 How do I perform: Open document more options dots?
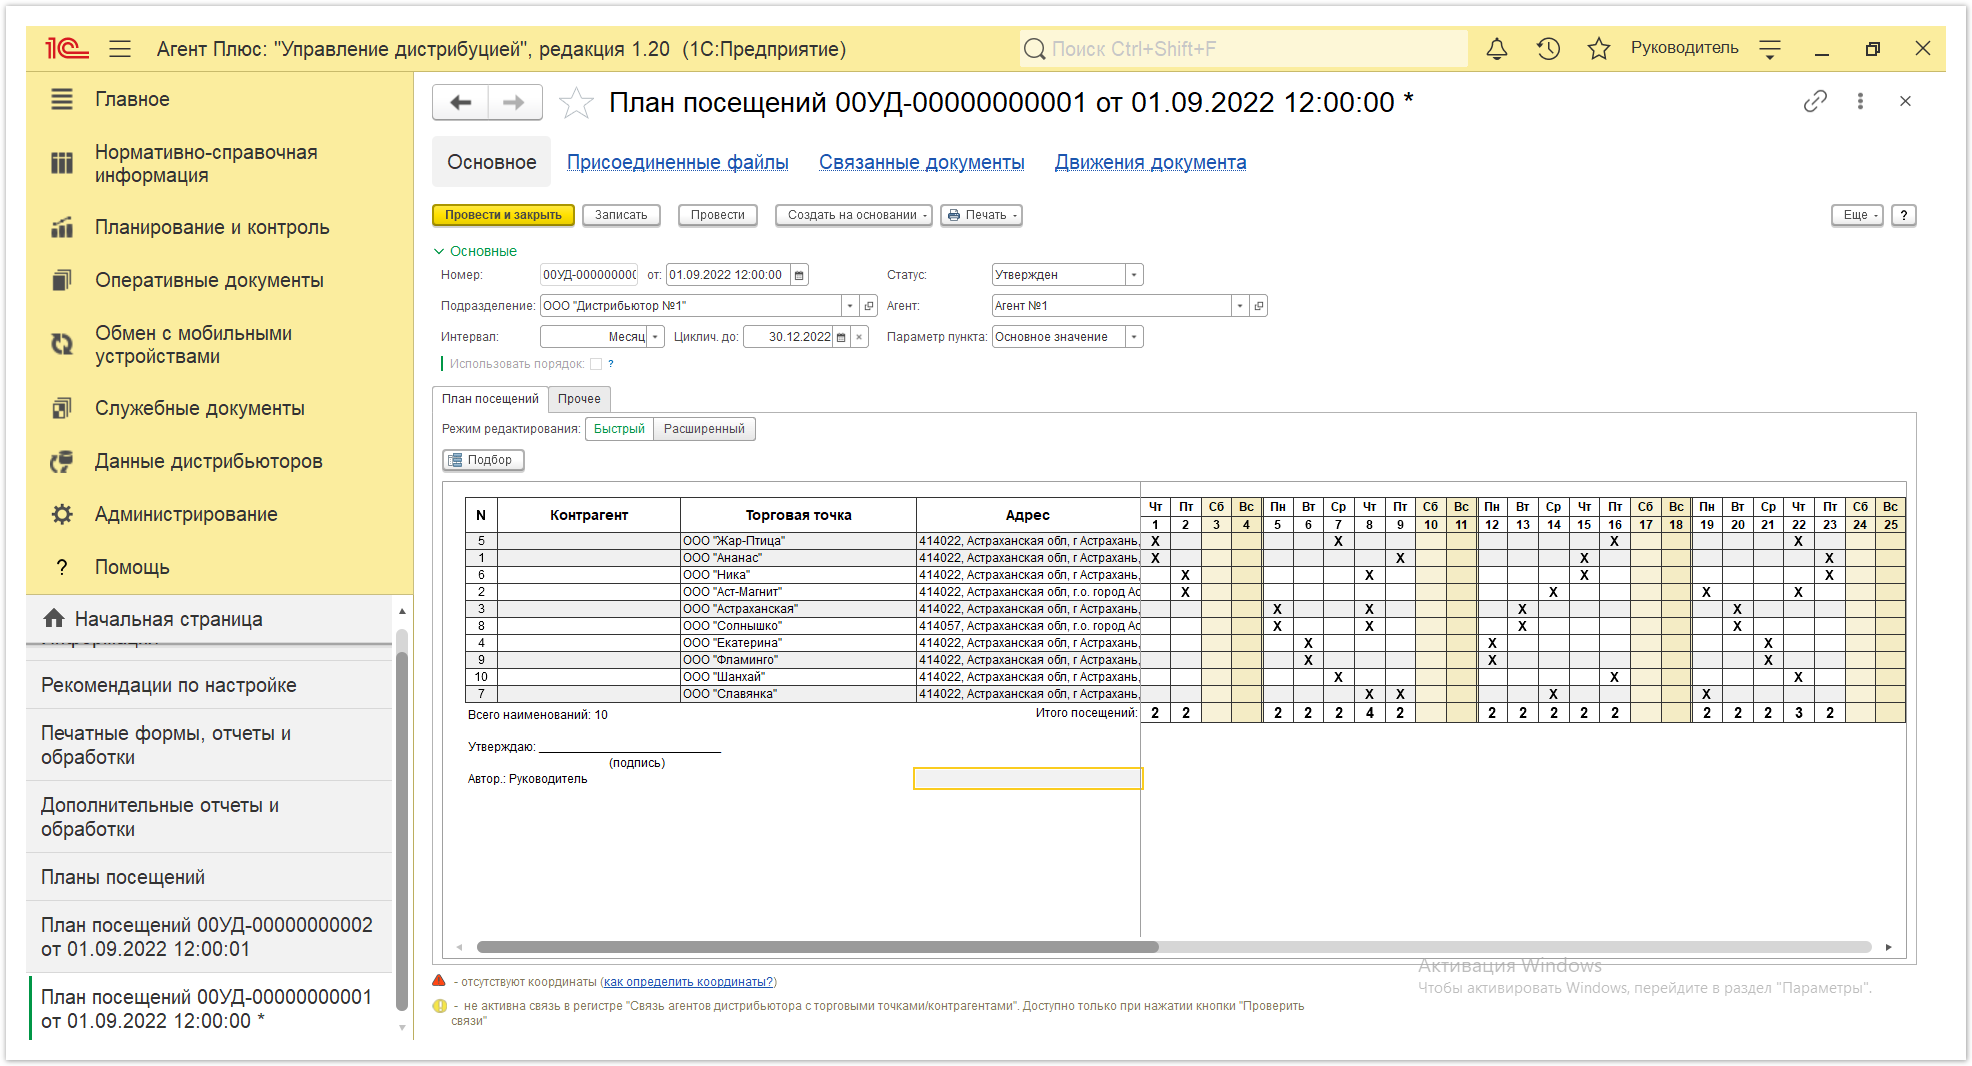coord(1860,101)
